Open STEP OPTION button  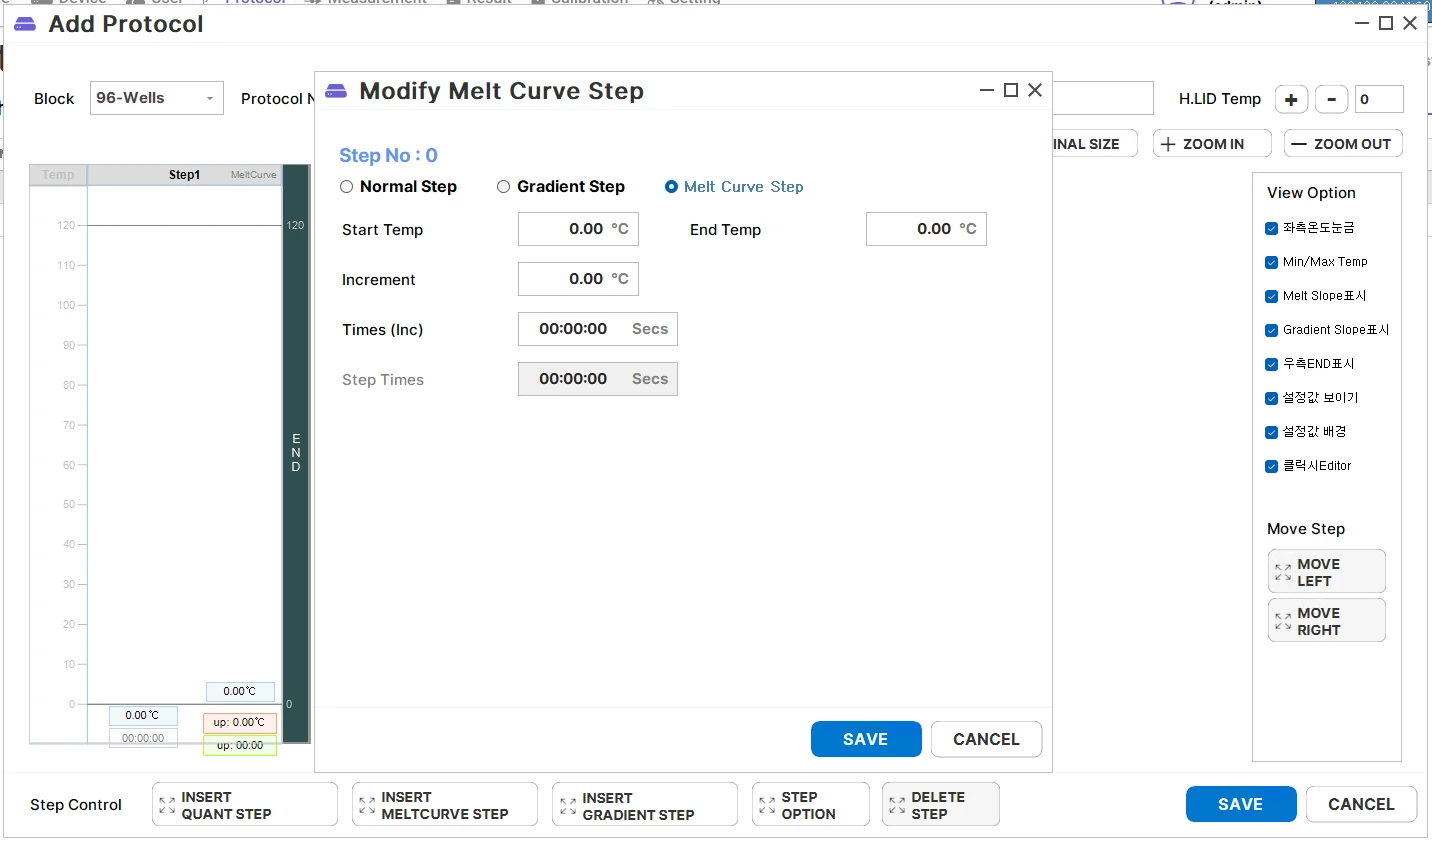pos(811,805)
